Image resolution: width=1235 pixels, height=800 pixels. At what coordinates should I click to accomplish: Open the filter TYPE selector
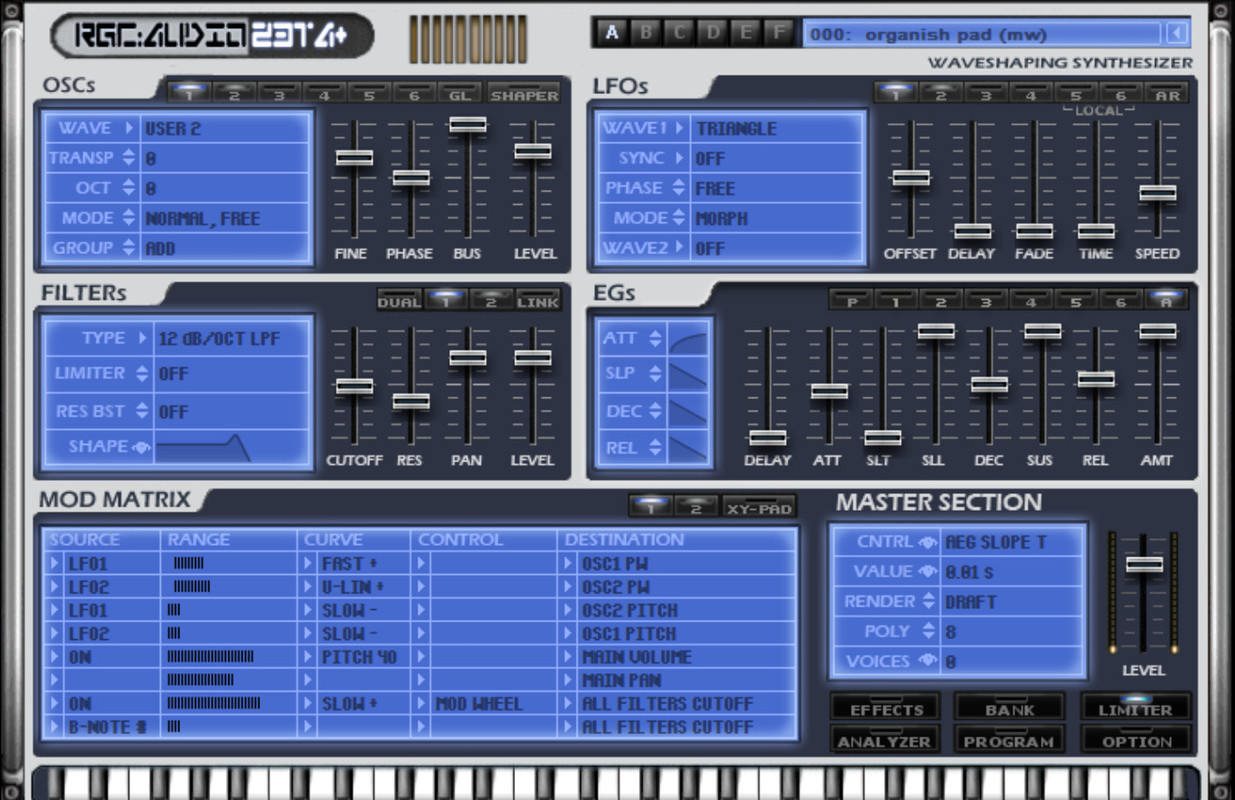coord(143,338)
